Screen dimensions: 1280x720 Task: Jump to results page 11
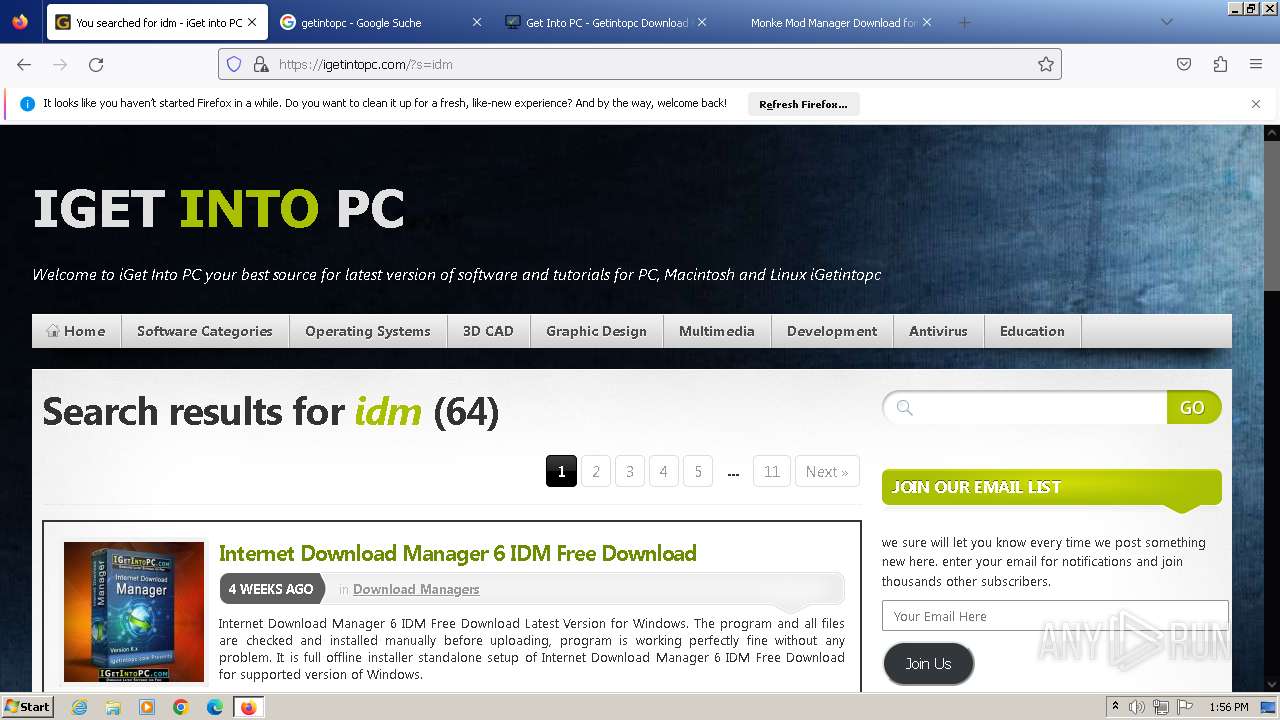(772, 471)
